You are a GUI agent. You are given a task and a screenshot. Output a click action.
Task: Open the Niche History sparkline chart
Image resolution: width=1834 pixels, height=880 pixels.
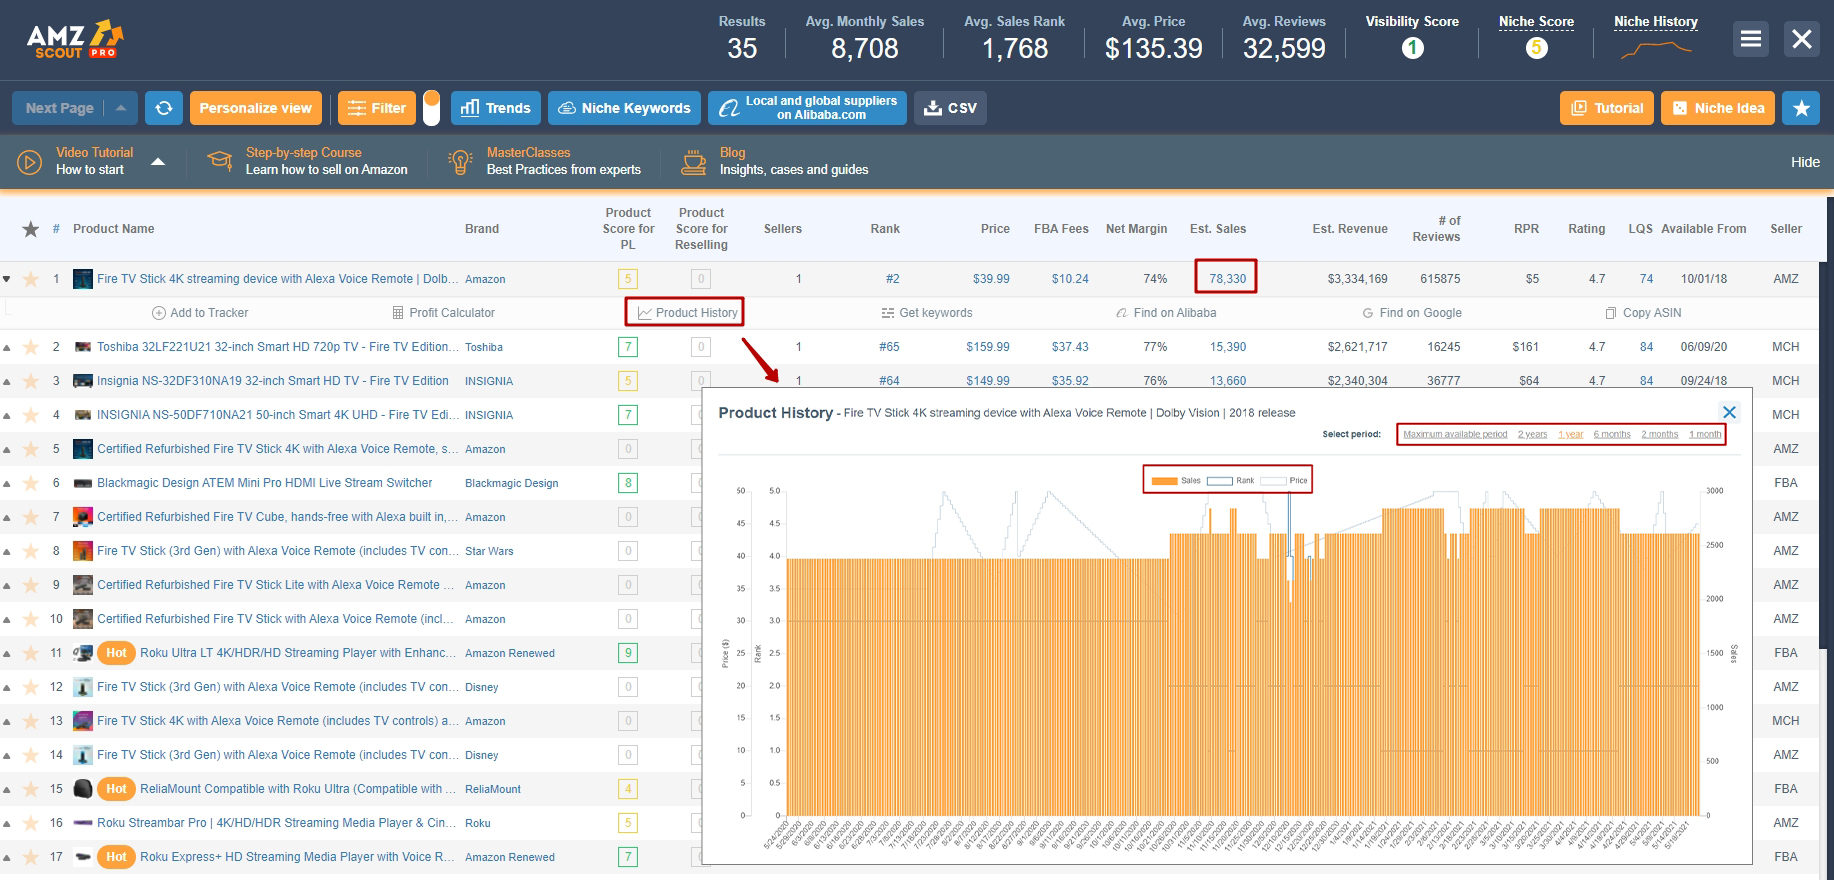click(x=1655, y=48)
